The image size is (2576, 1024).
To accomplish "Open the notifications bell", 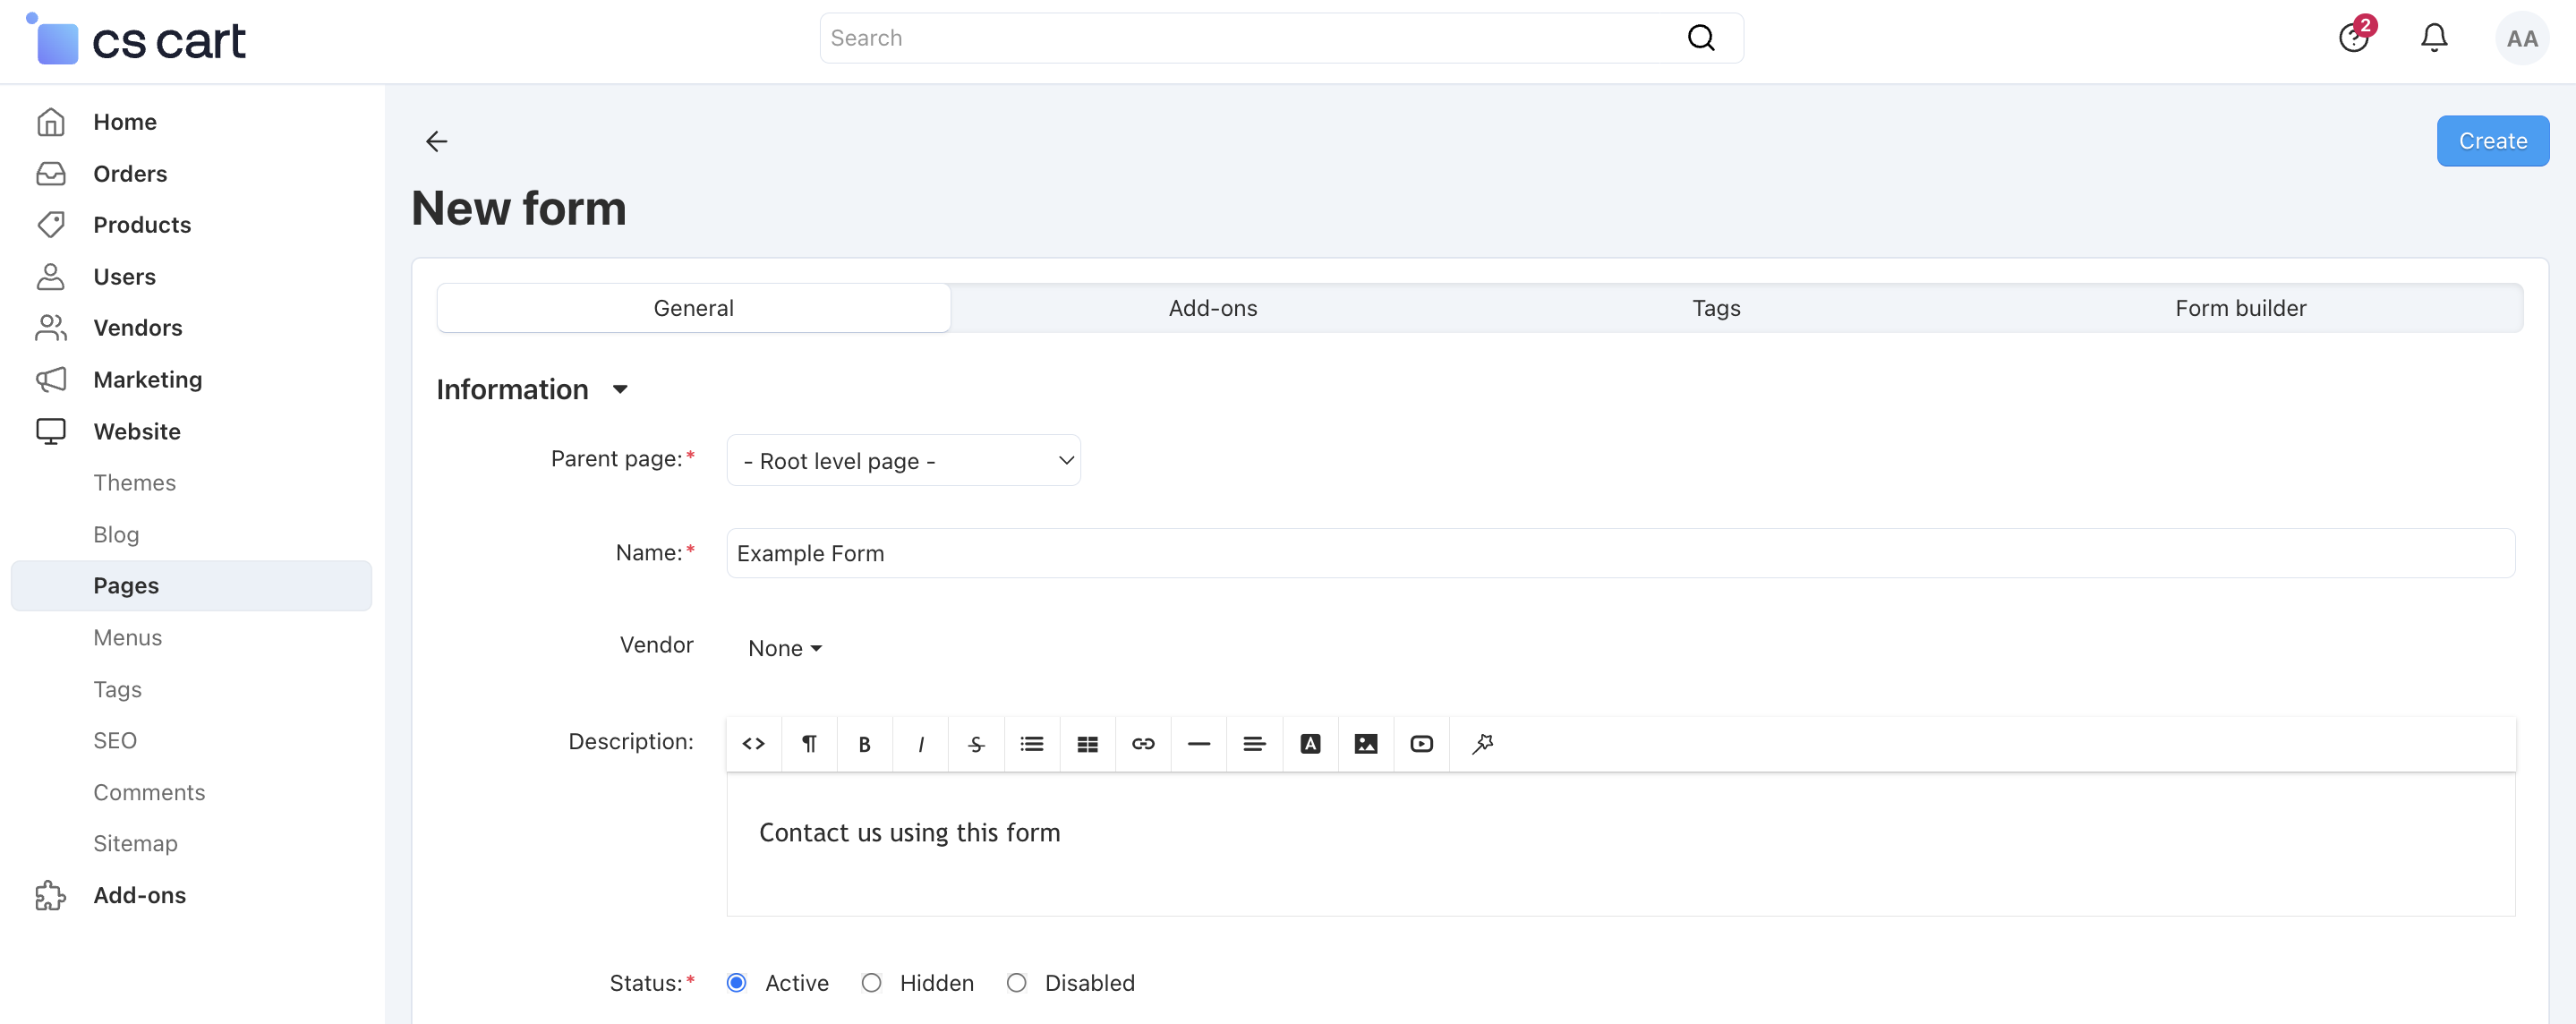I will 2434,38.
